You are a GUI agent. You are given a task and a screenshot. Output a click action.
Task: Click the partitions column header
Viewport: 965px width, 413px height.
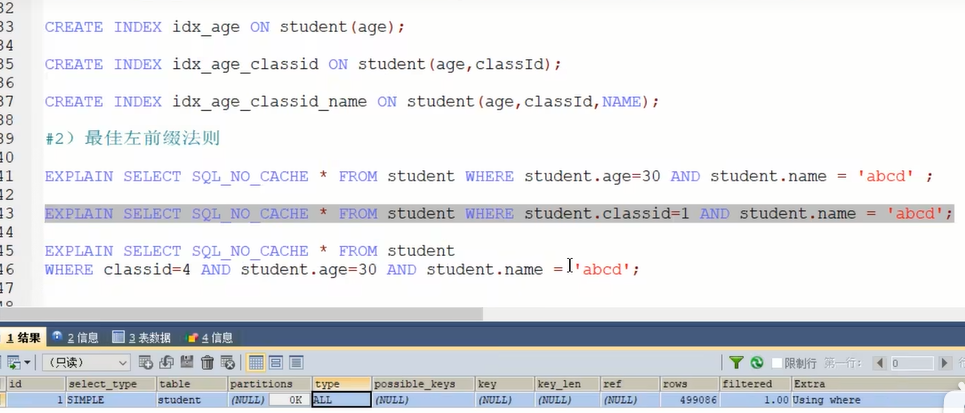(x=270, y=384)
